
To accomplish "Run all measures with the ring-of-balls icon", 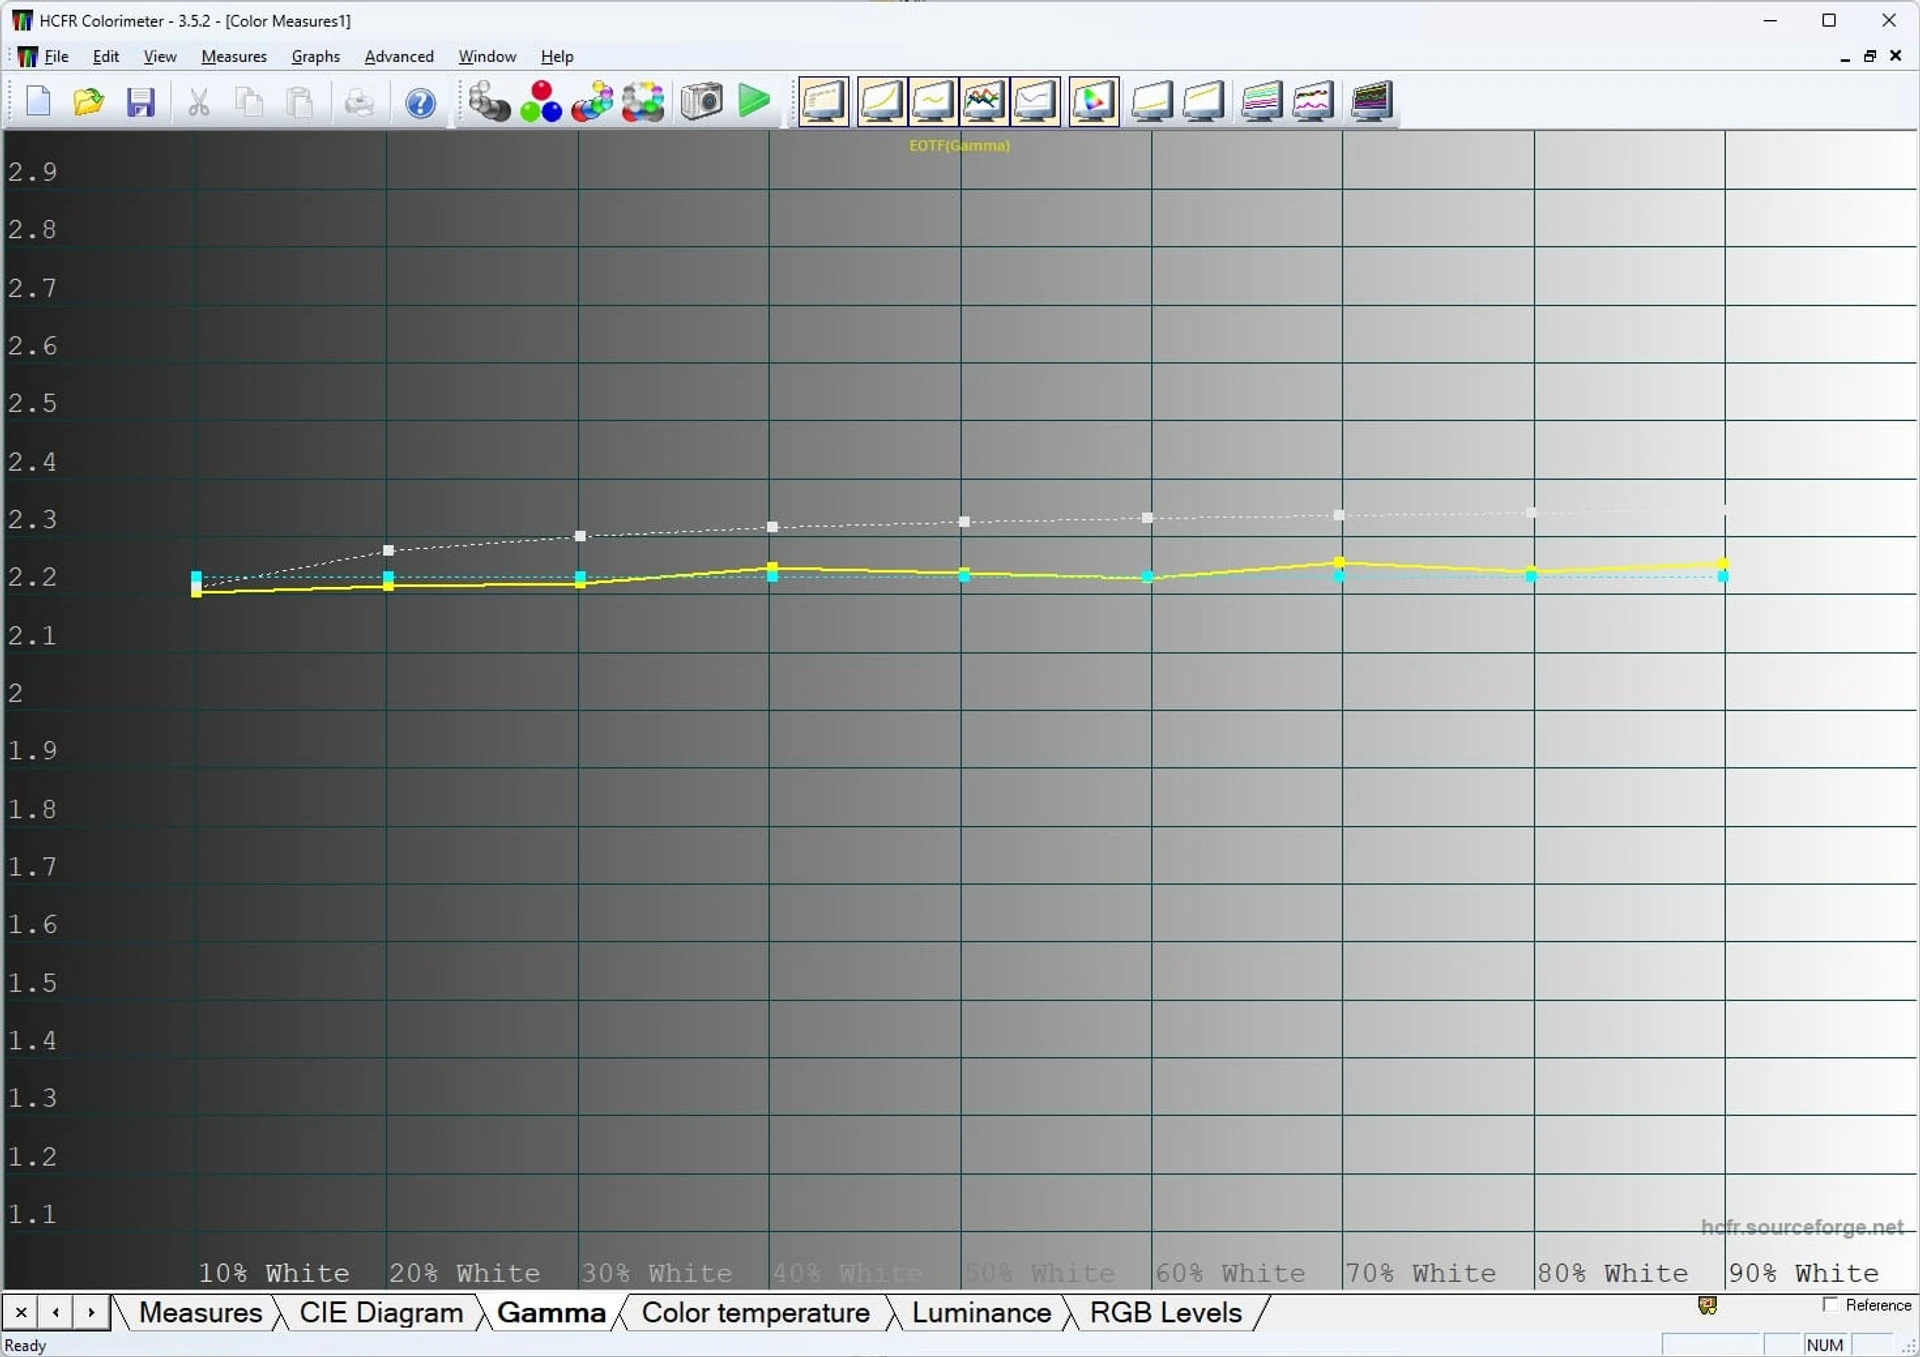I will (643, 102).
